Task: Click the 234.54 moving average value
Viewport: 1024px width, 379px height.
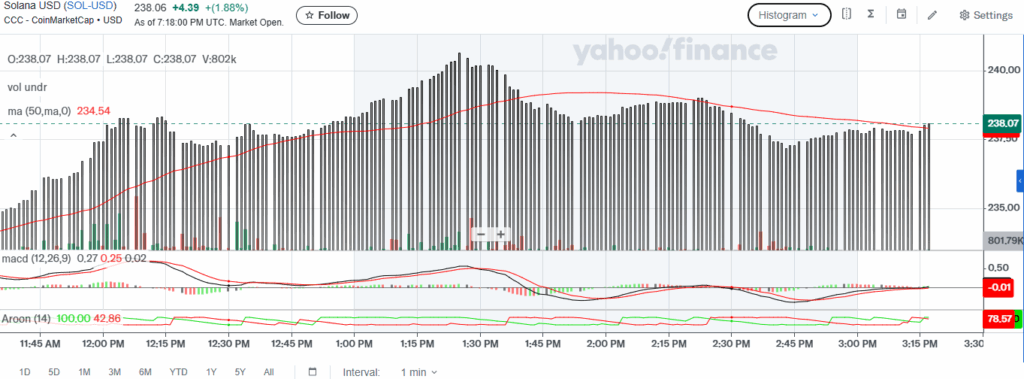Action: tap(93, 111)
